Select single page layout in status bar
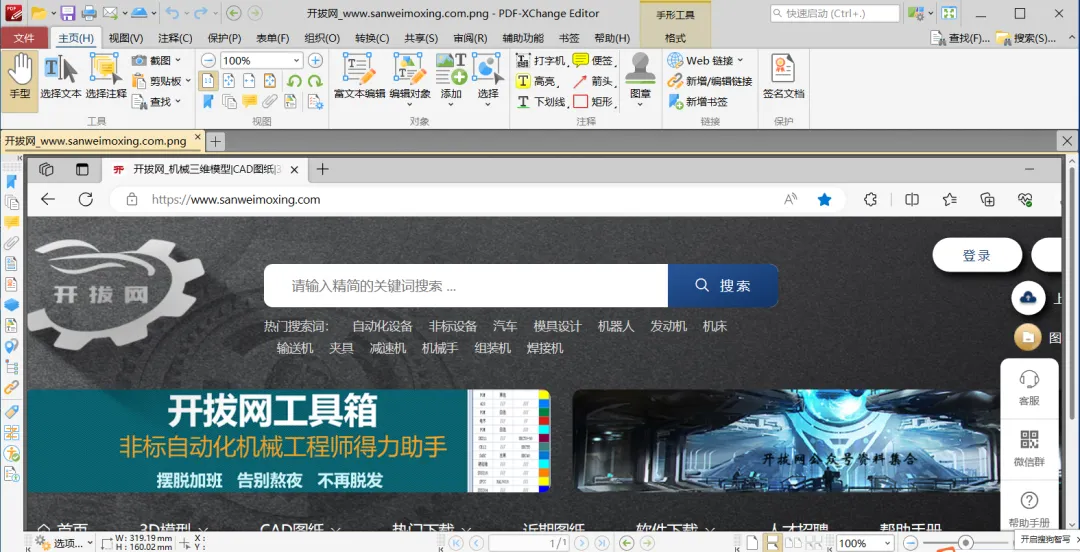1080x552 pixels. click(752, 543)
